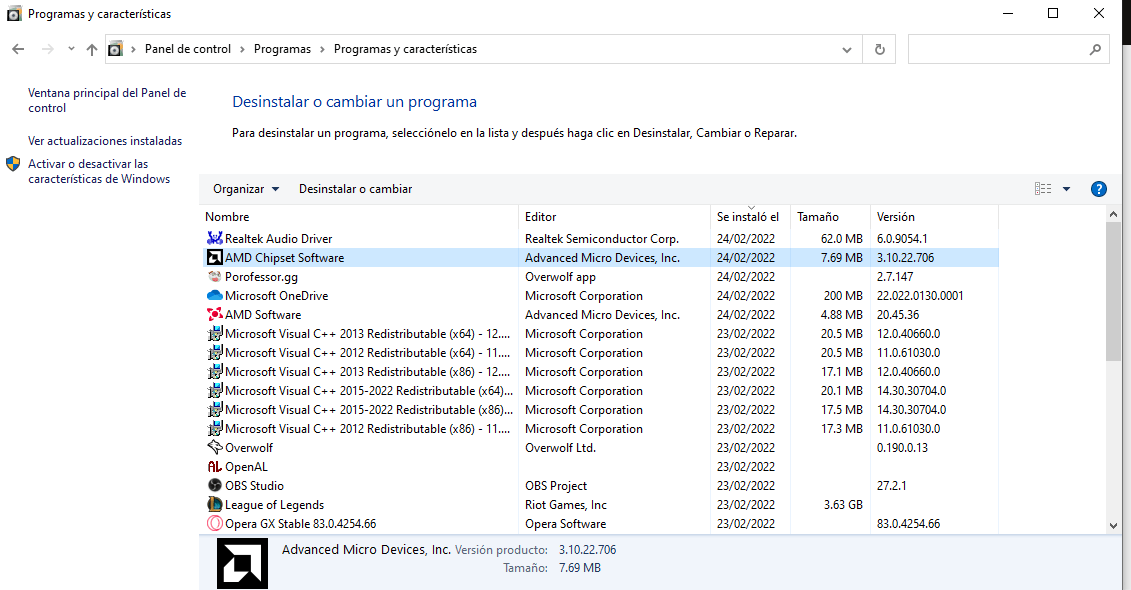The image size is (1131, 590).
Task: Select the 22.022.0130.0001 version cell
Action: coord(920,295)
